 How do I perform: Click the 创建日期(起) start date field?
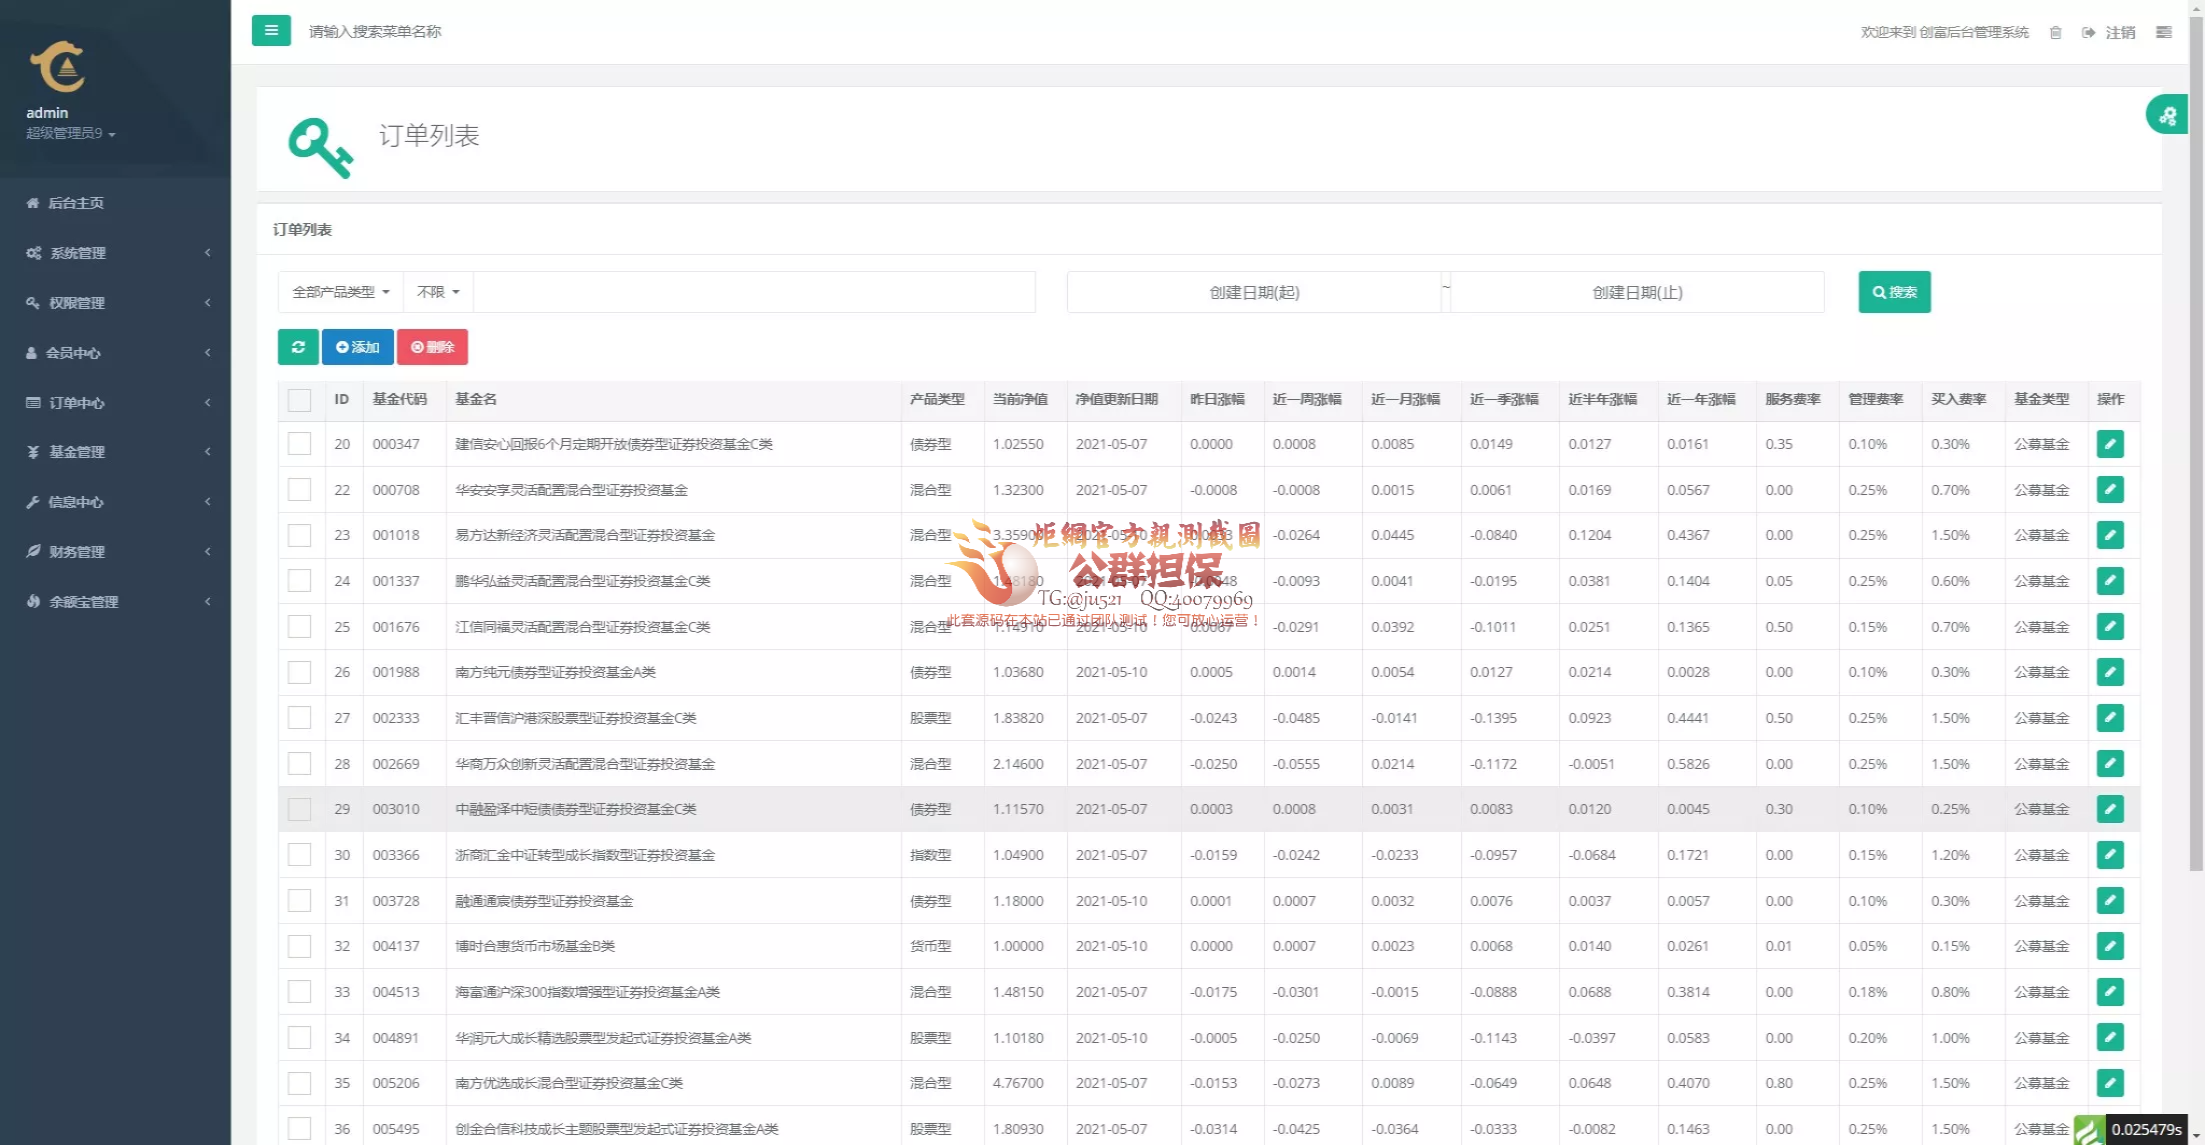(1254, 293)
